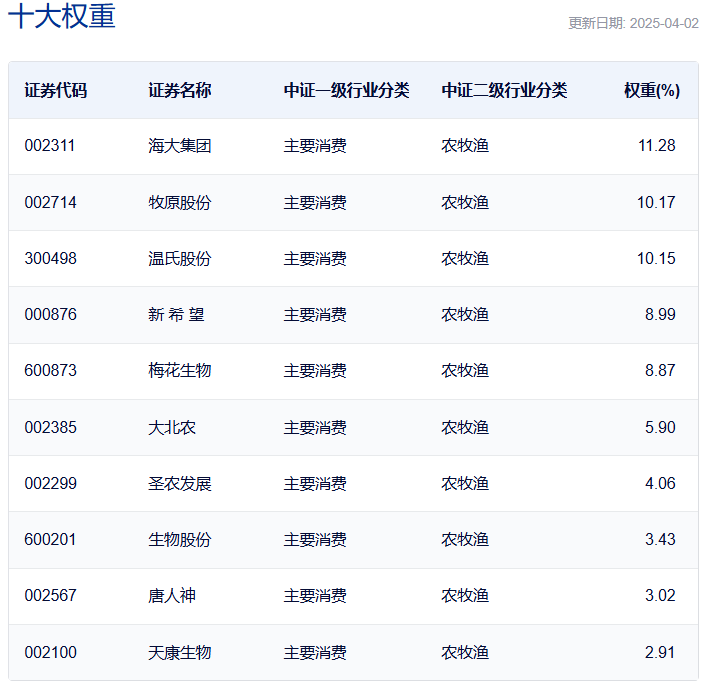Click the 中证一级行业分类 column header
712x687 pixels.
(x=346, y=90)
